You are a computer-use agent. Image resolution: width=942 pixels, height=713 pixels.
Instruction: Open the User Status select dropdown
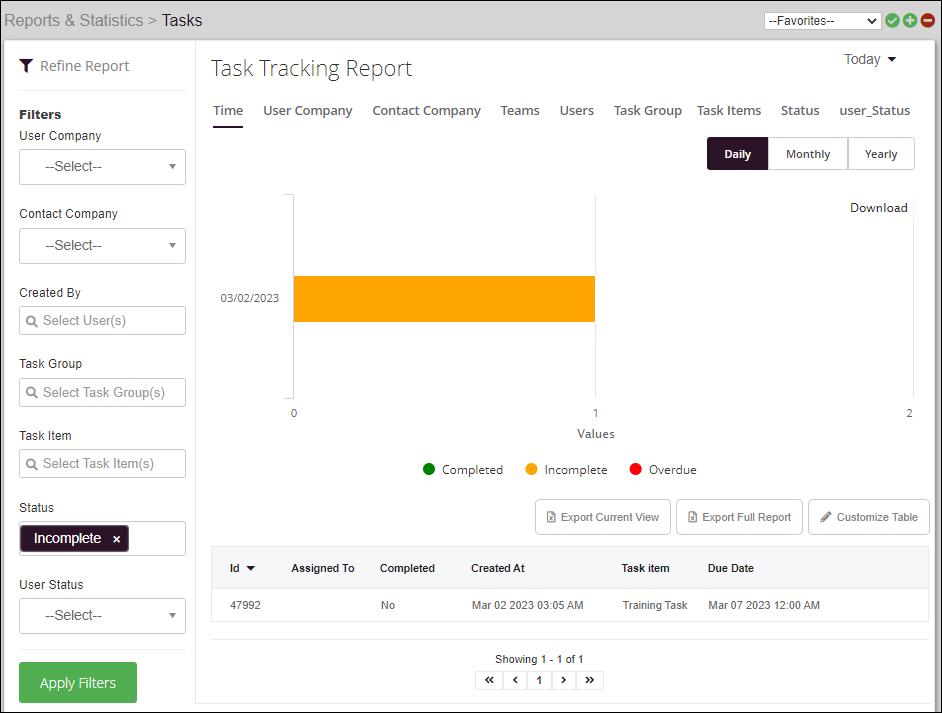(x=102, y=616)
